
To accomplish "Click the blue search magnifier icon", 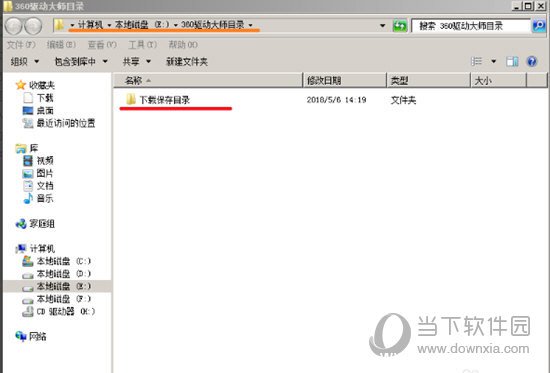I will click(539, 26).
